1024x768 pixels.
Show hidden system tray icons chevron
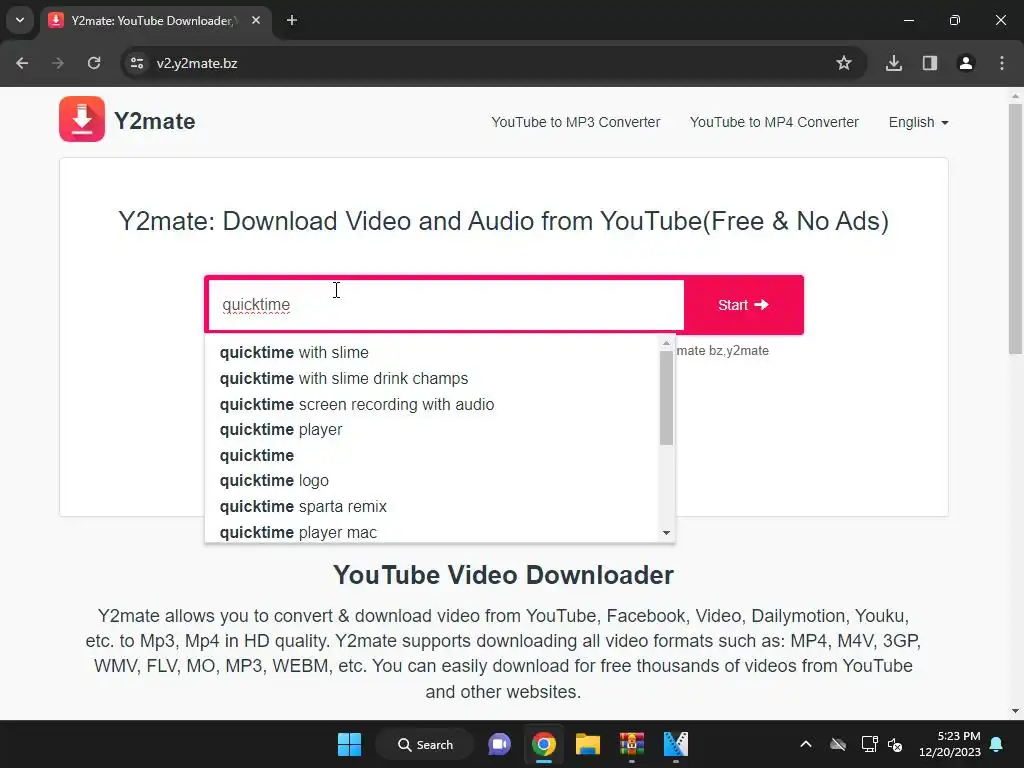(x=806, y=744)
